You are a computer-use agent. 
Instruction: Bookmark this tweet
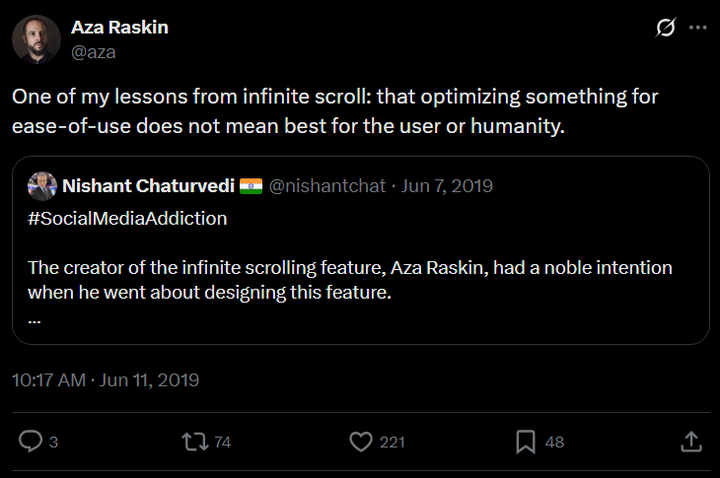point(526,441)
